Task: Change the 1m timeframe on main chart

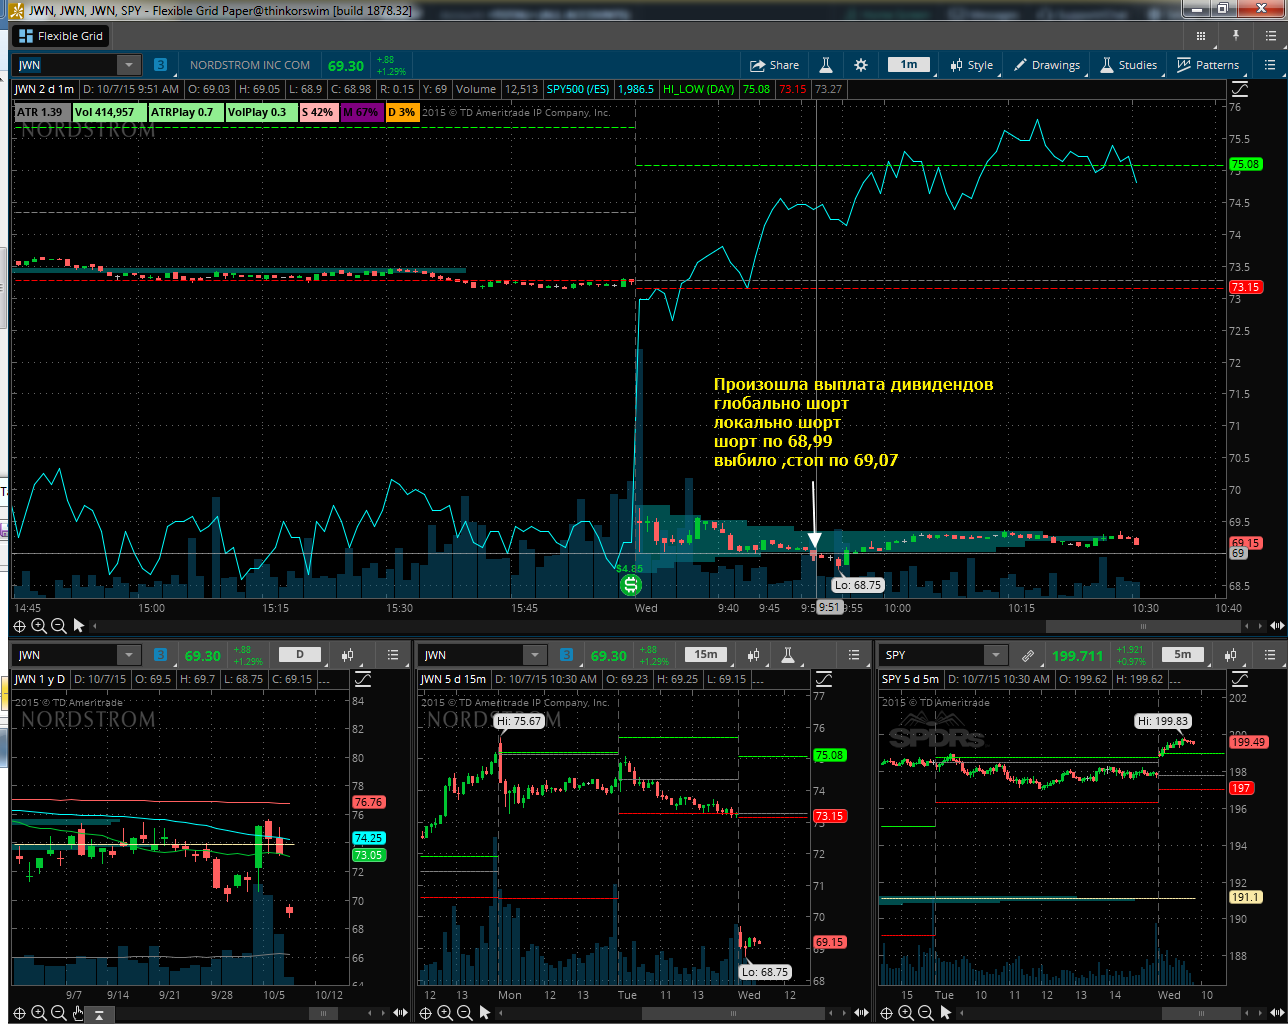Action: coord(909,64)
